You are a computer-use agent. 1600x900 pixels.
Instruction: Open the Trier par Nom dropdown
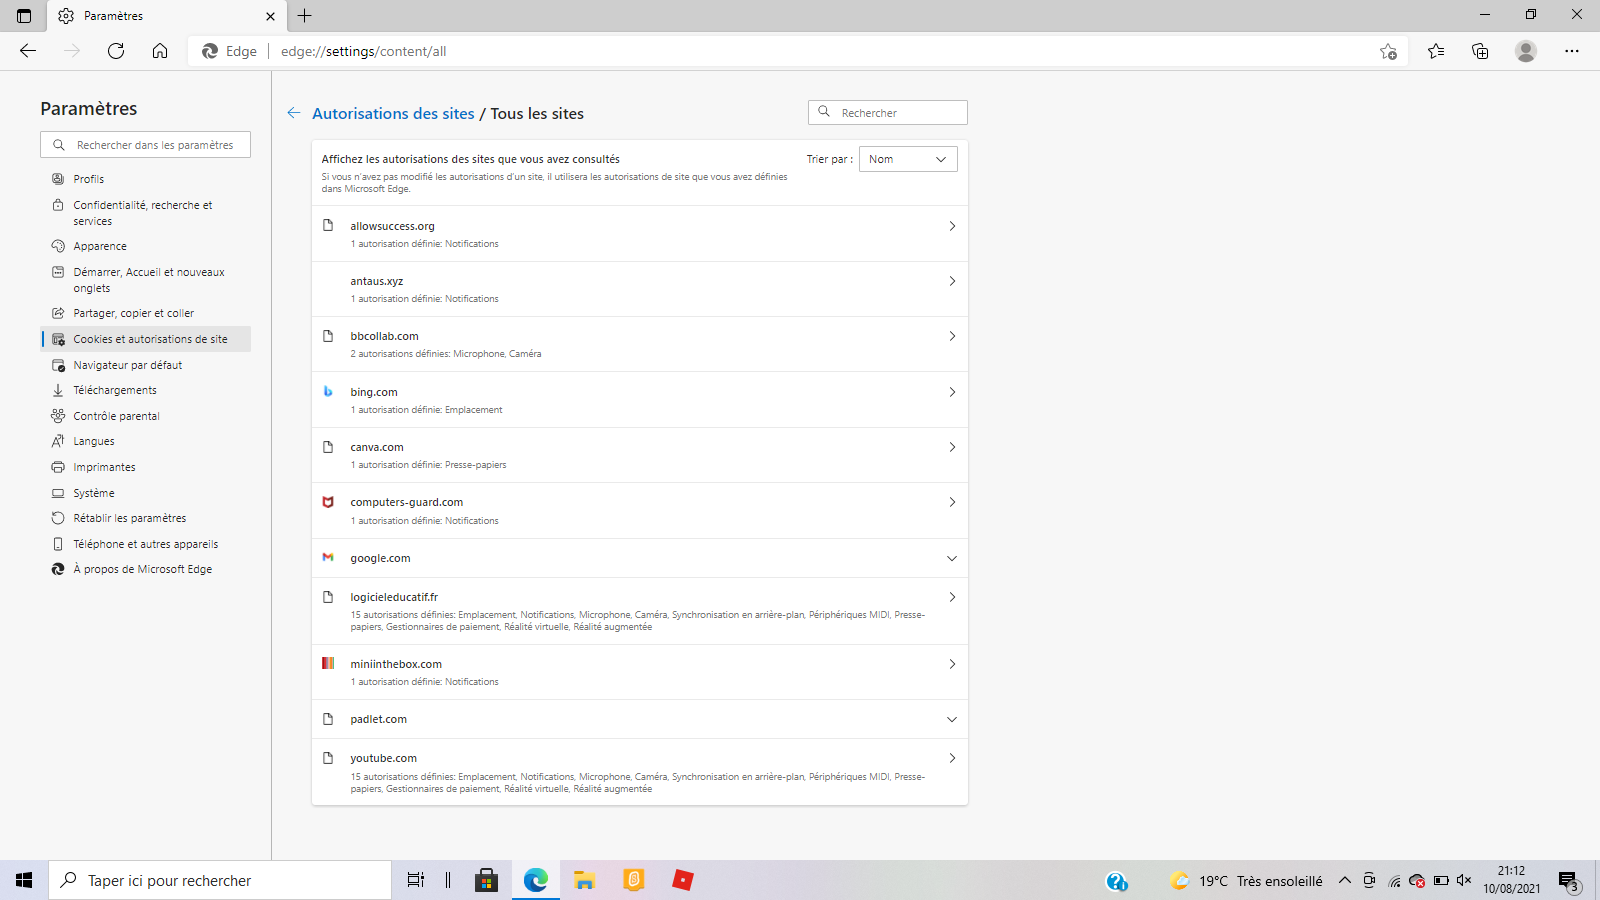(908, 159)
